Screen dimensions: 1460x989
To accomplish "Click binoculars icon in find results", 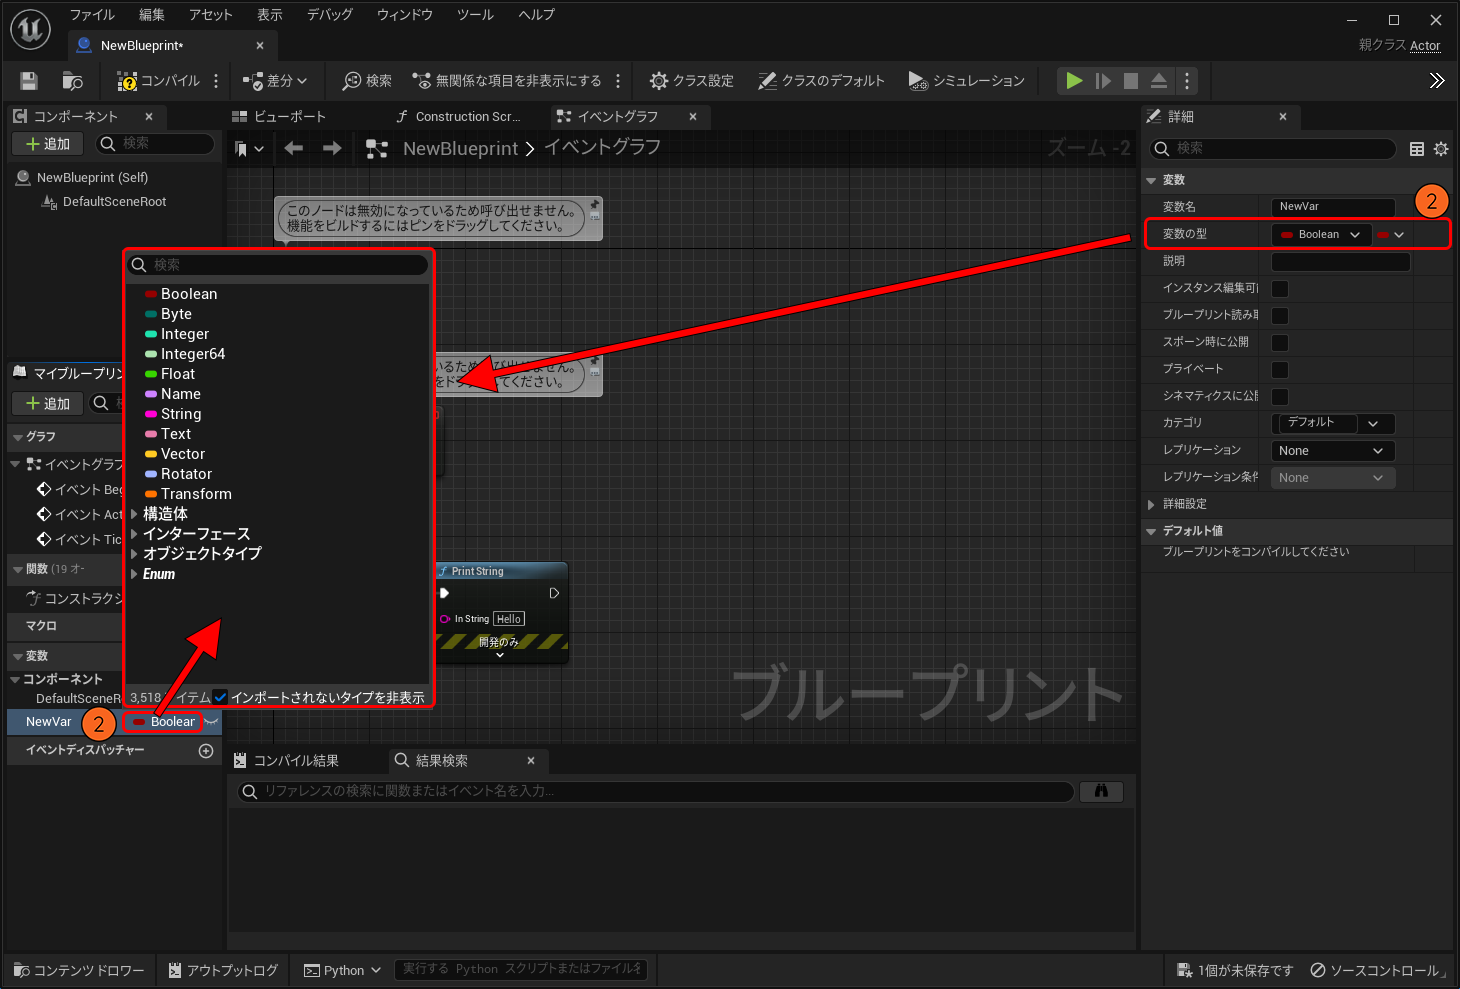I will [1101, 791].
